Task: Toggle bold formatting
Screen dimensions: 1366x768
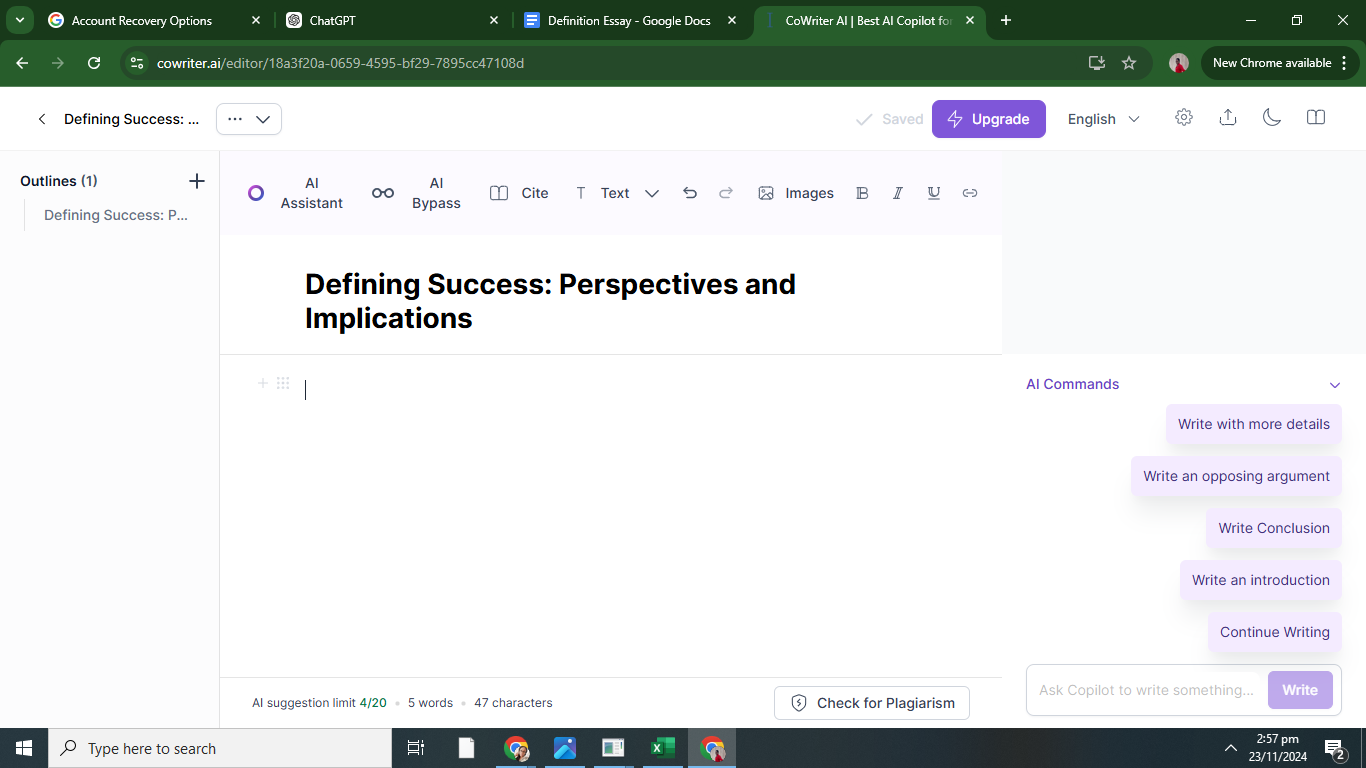Action: pyautogui.click(x=862, y=193)
